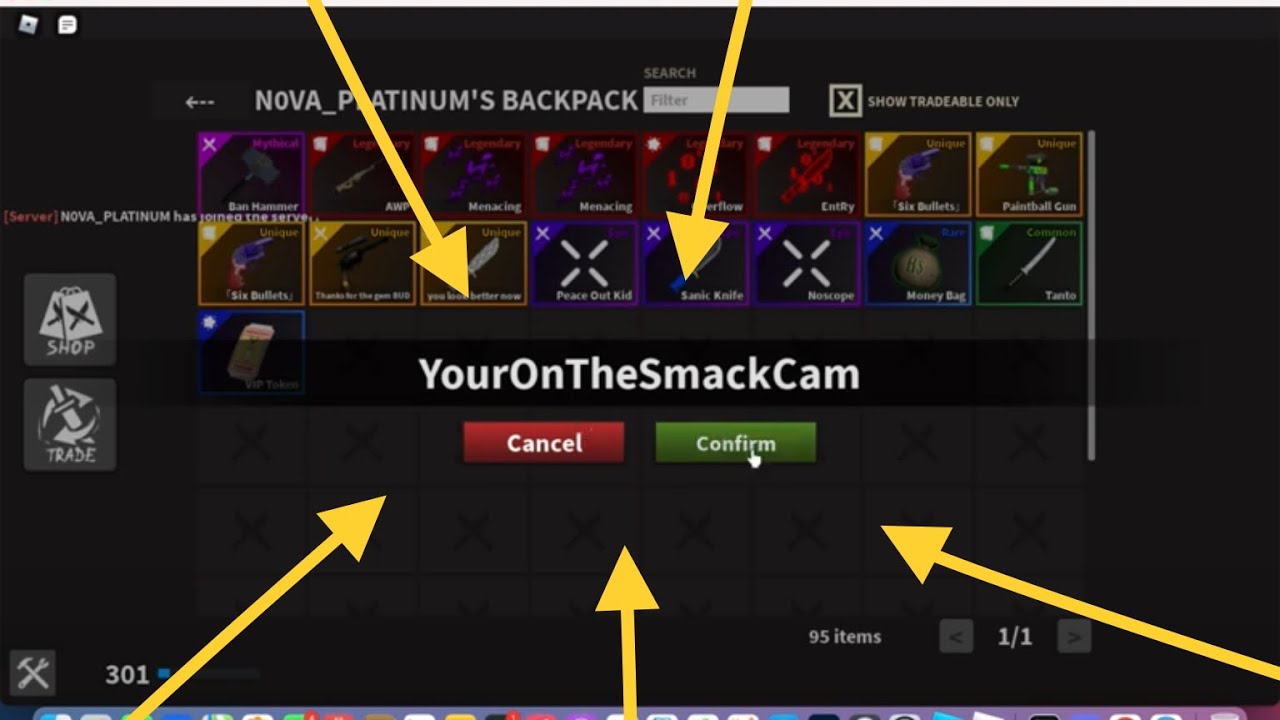Click the Roblox logo icon

pos(28,24)
